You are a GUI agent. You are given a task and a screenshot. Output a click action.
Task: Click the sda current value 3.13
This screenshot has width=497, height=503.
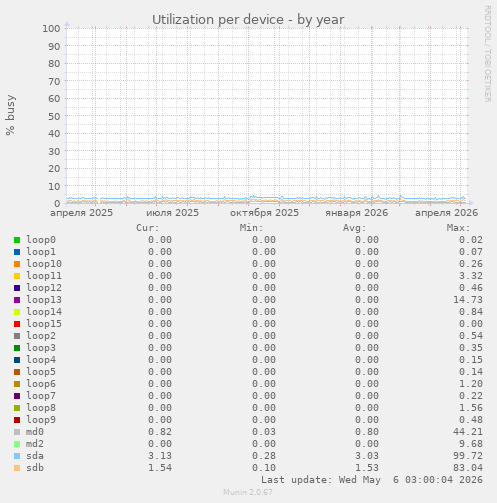[x=160, y=456]
